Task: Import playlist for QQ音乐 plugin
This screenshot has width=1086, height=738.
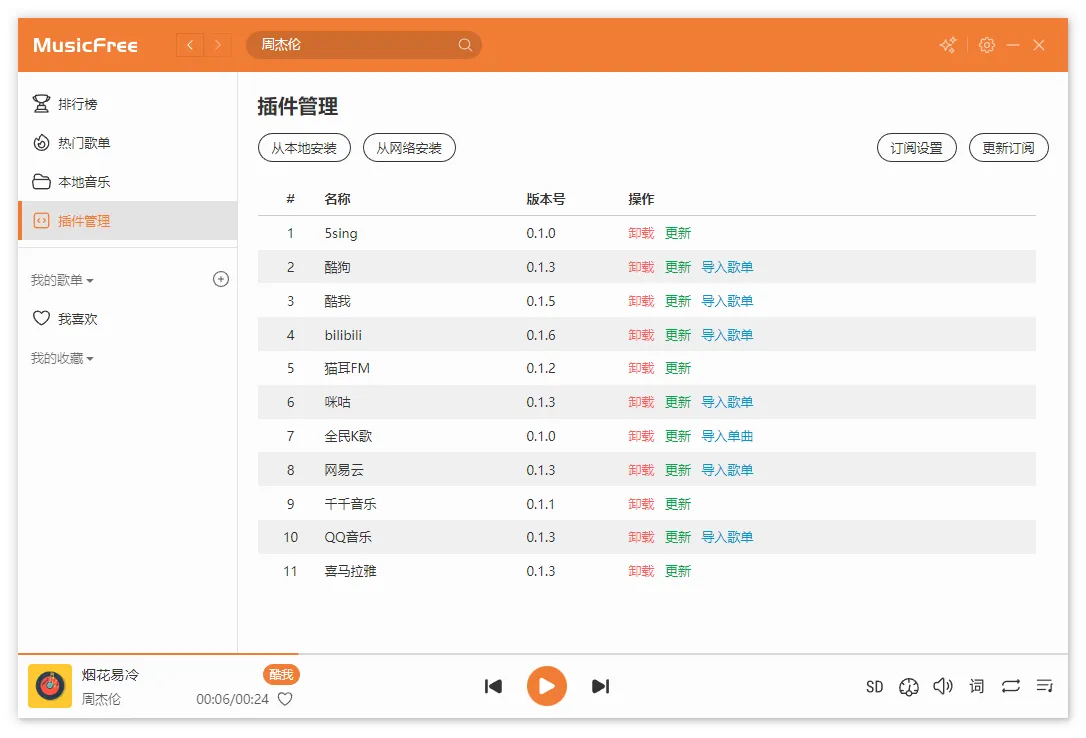Action: 727,537
